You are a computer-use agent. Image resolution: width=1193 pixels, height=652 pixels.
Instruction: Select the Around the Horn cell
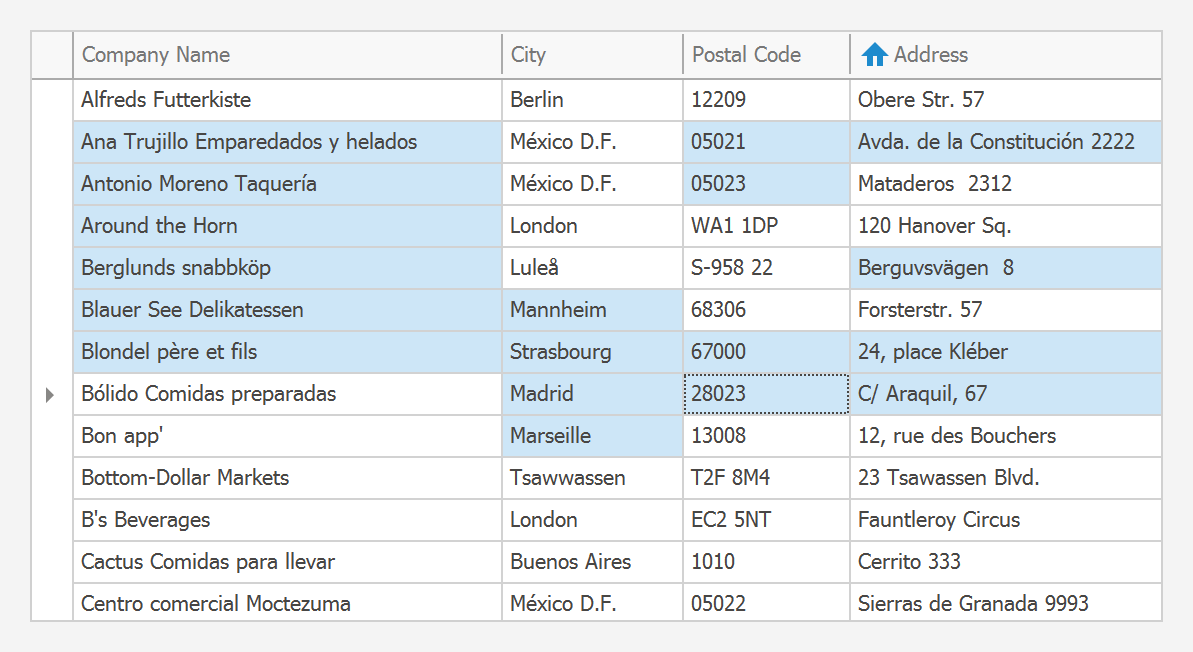[x=159, y=226]
